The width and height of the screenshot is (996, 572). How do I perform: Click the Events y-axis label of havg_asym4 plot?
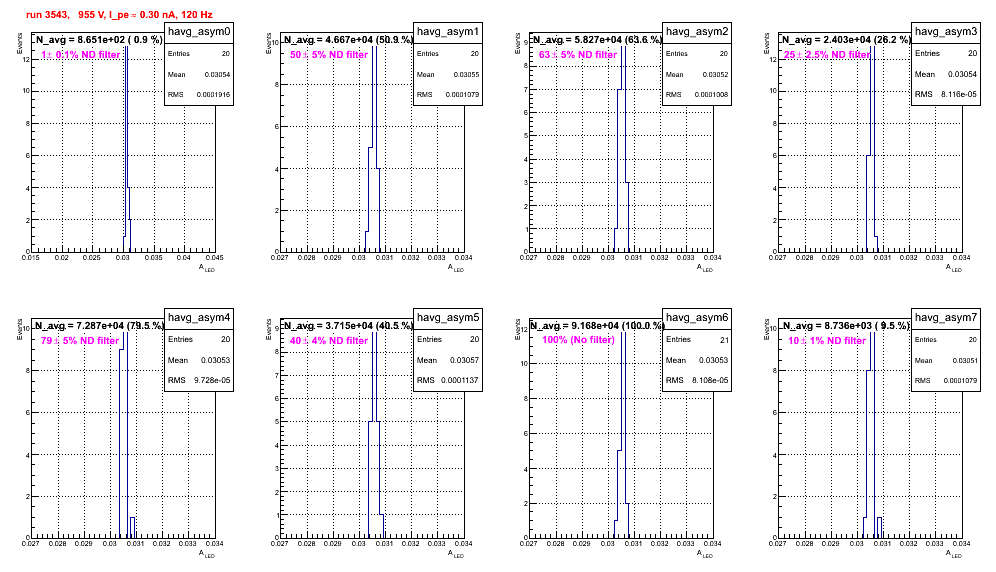pos(20,329)
